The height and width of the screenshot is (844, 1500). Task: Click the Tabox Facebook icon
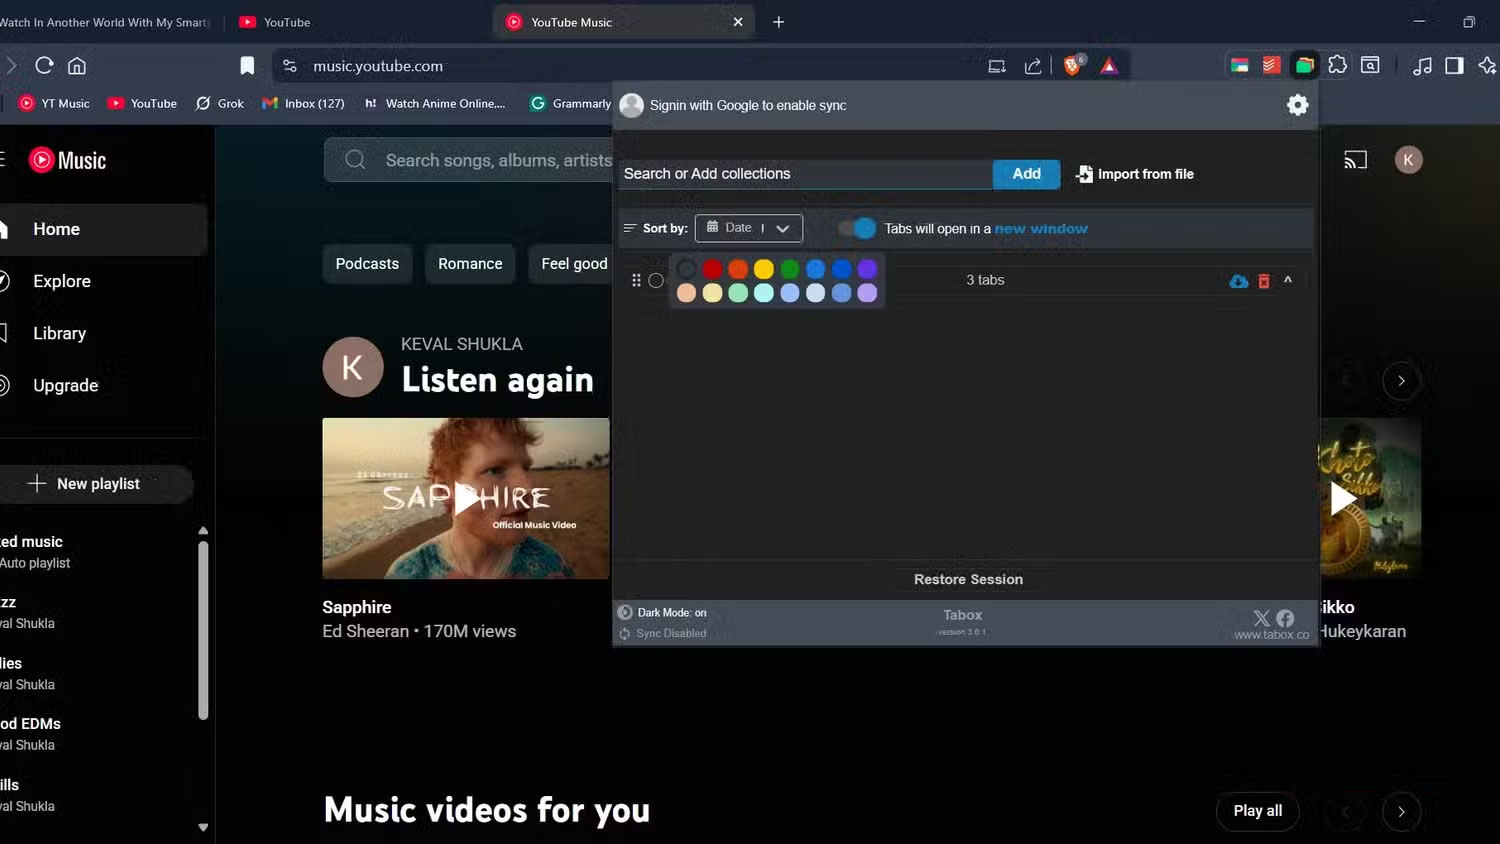(1285, 617)
